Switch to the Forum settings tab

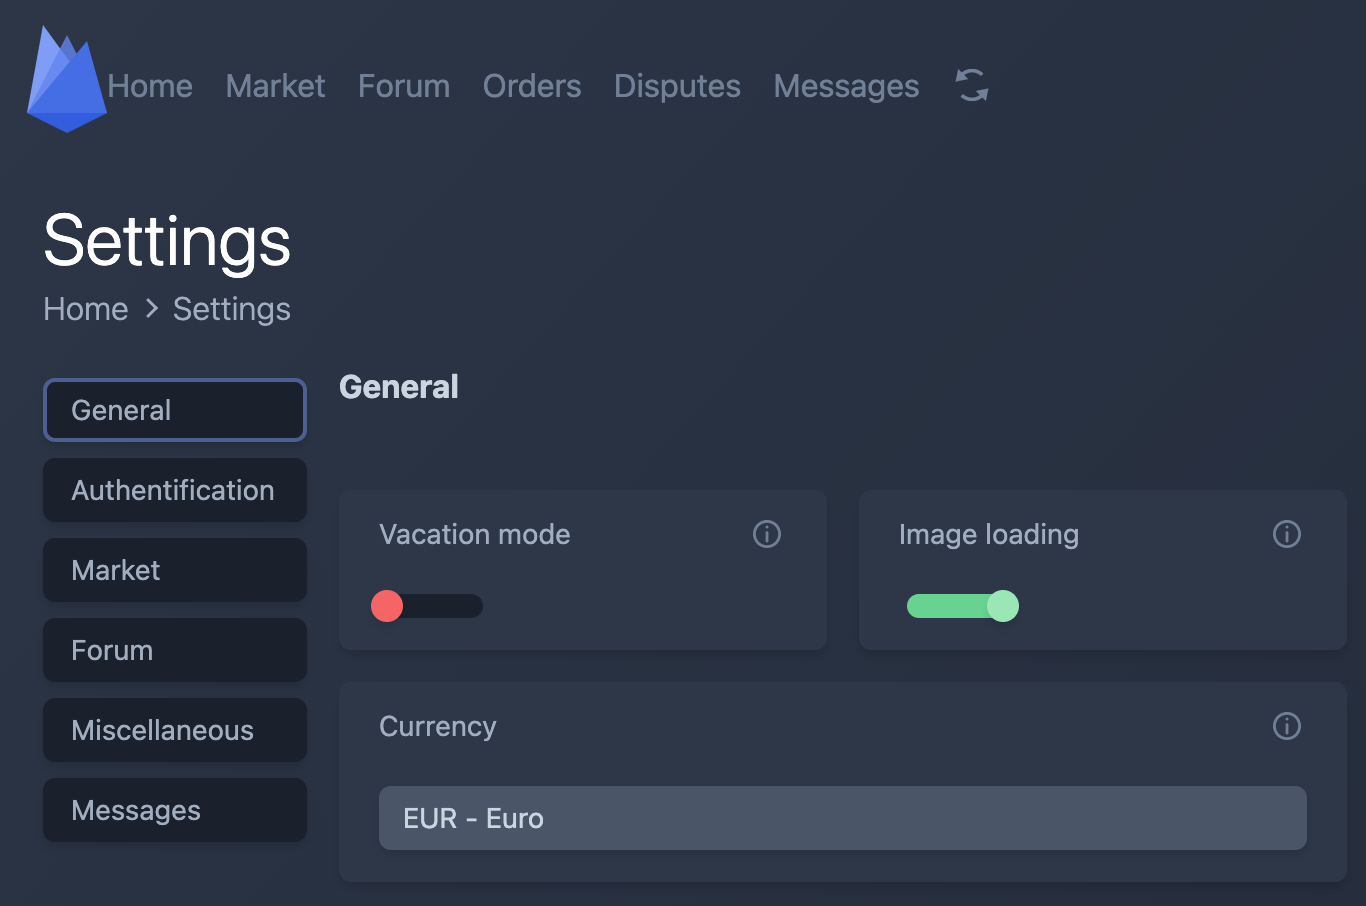click(x=175, y=650)
